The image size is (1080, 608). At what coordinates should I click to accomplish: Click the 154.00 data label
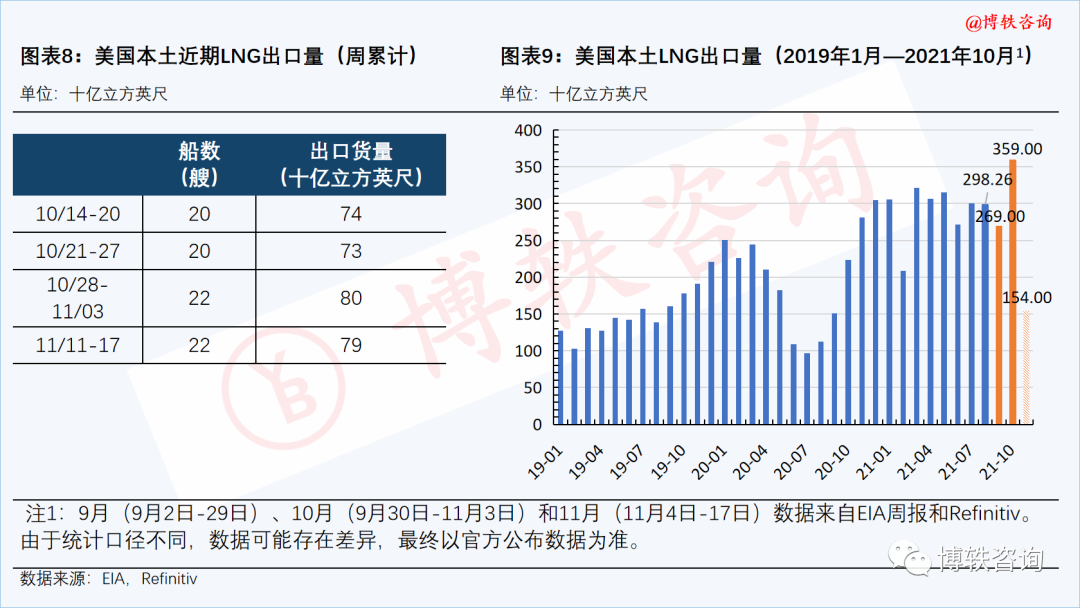[1027, 297]
